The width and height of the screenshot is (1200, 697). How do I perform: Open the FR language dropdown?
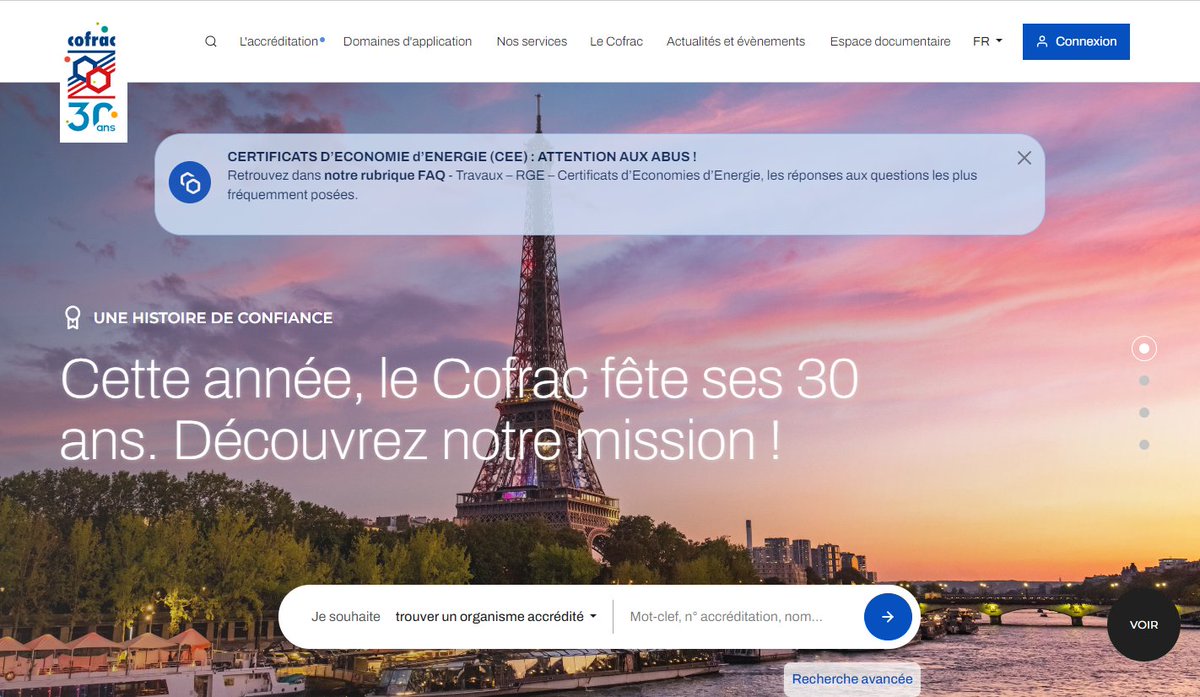click(x=987, y=42)
